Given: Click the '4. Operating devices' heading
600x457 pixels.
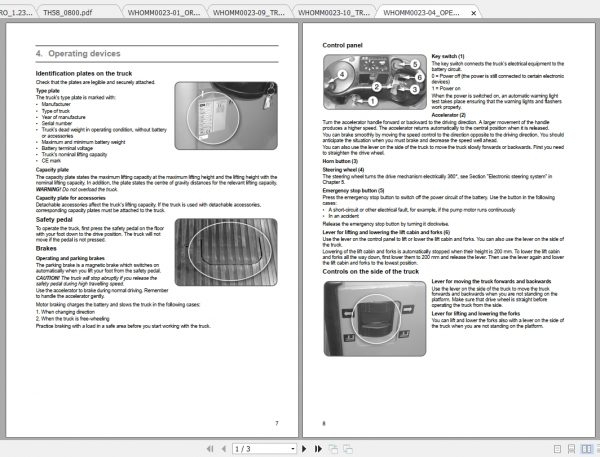Looking at the screenshot, I should (x=78, y=54).
